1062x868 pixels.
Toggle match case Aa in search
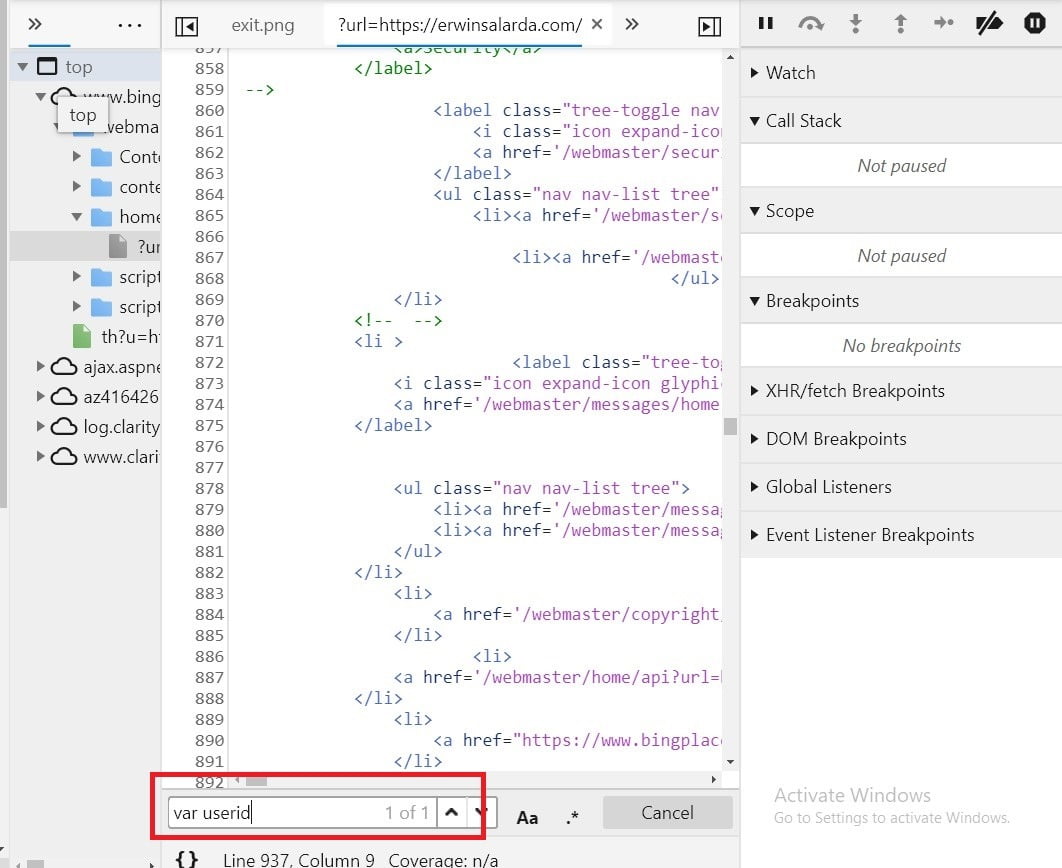[x=527, y=817]
